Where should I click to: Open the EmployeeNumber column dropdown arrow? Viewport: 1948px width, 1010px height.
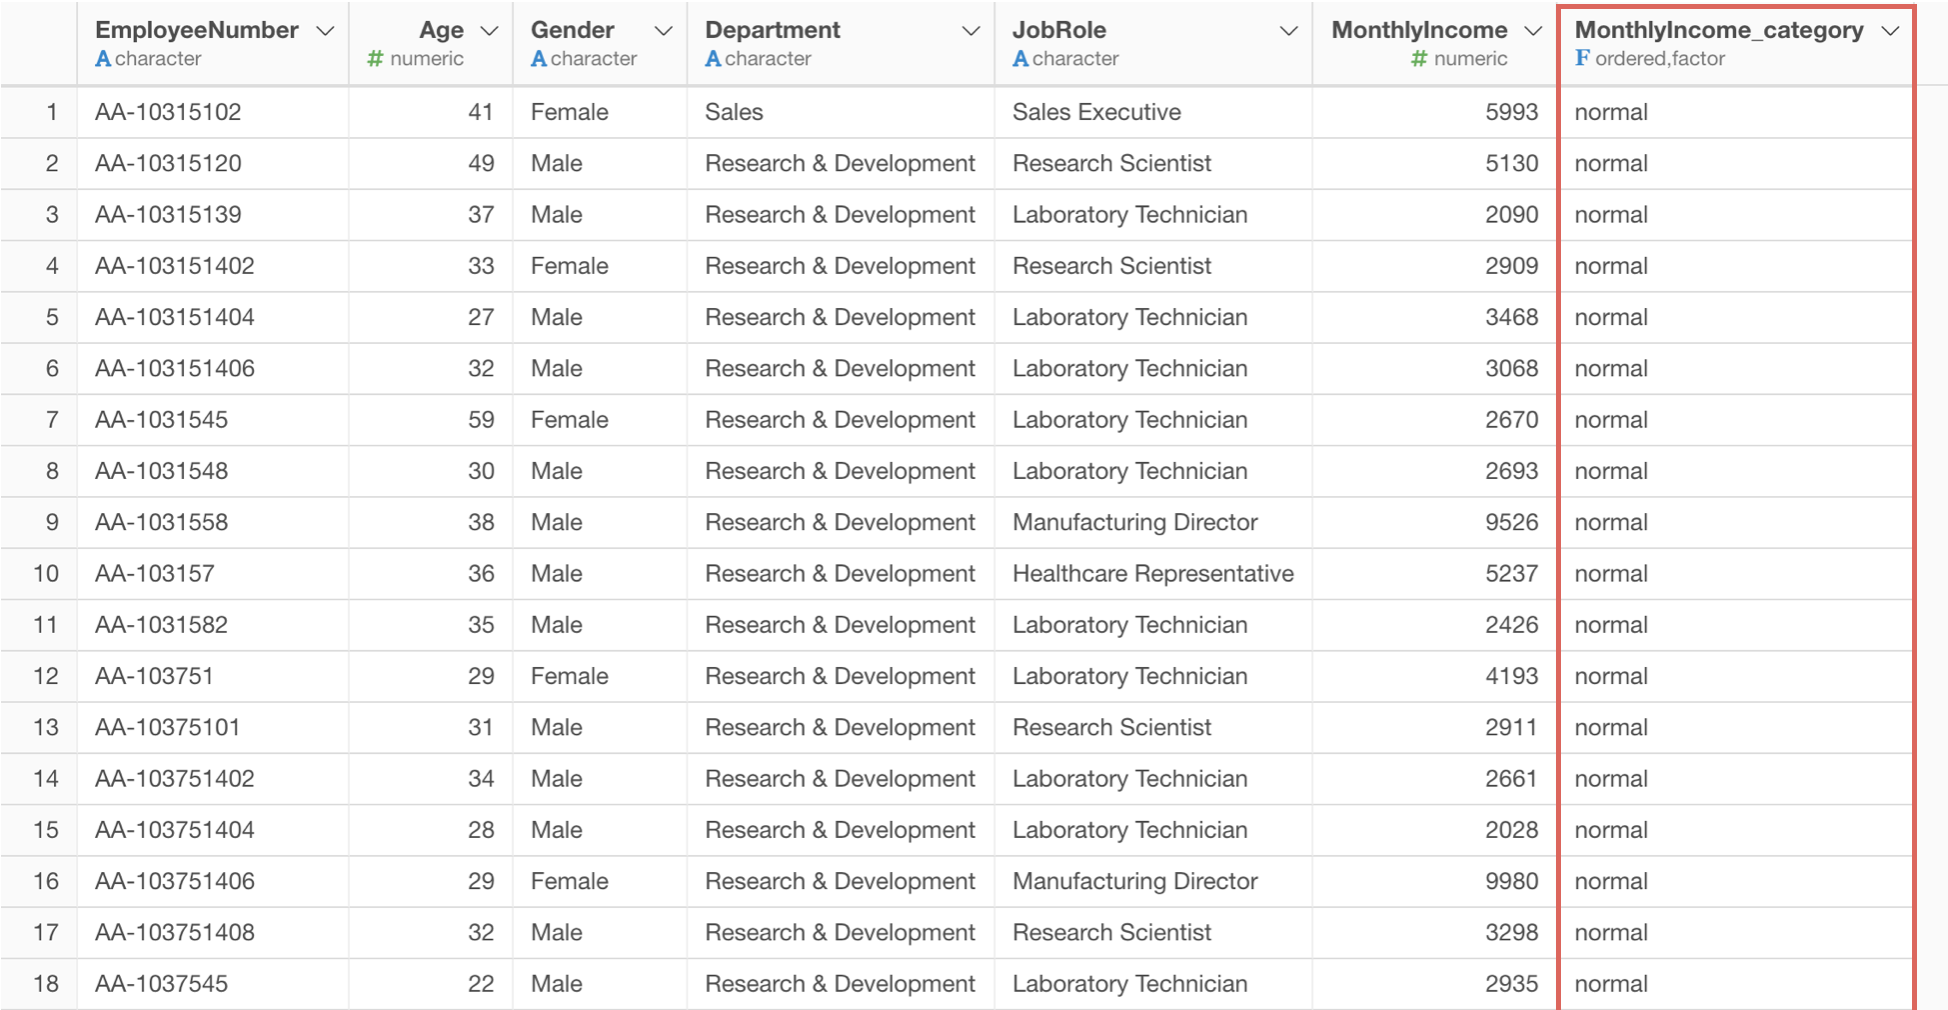tap(325, 31)
